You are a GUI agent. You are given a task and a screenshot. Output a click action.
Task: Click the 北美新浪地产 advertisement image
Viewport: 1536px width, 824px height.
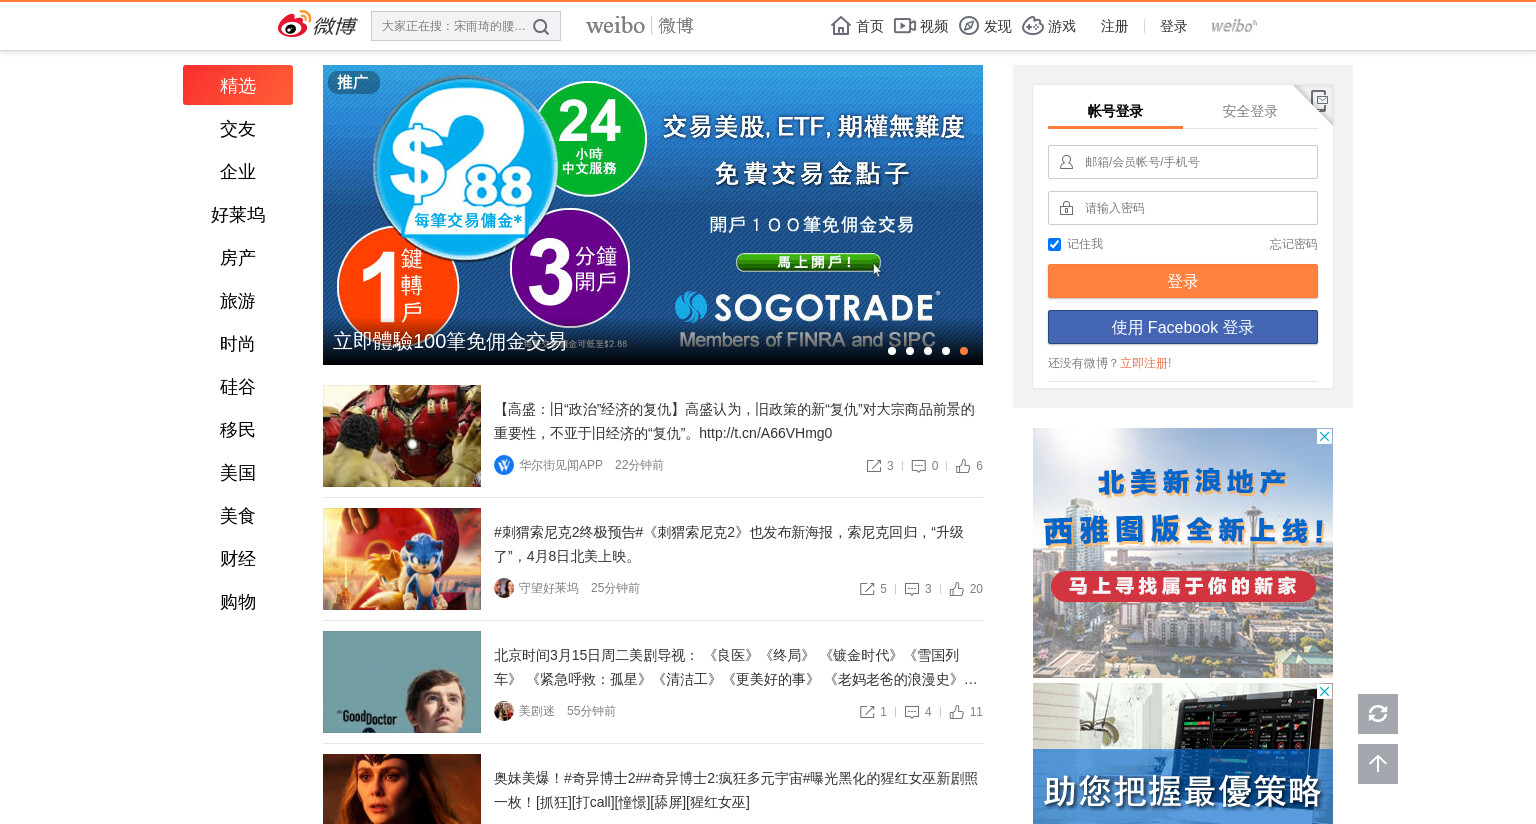click(x=1183, y=553)
